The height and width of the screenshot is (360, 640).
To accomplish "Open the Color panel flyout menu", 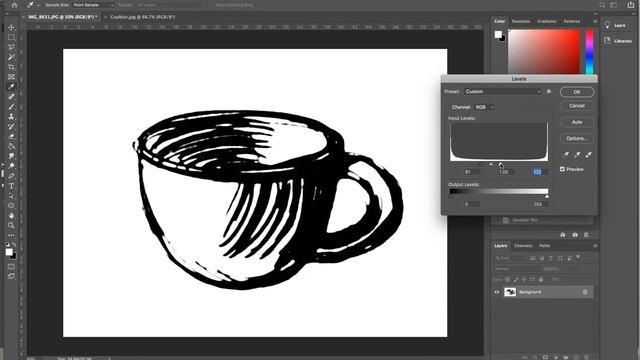I will [595, 21].
